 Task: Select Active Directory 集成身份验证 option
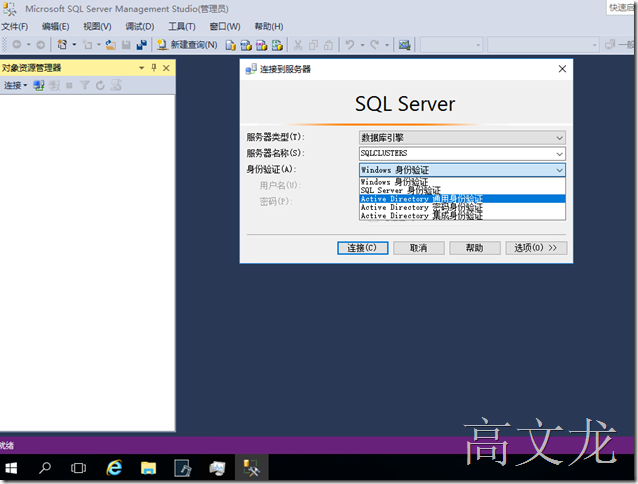tap(462, 216)
